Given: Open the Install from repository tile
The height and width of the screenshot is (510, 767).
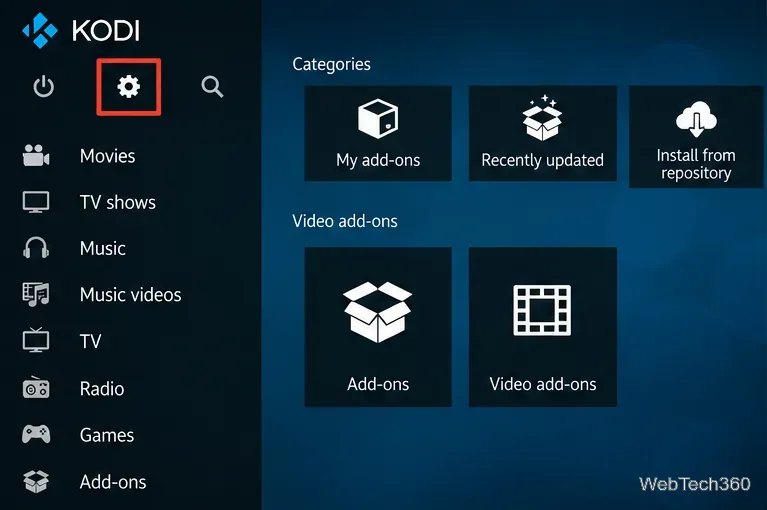Looking at the screenshot, I should (x=696, y=137).
